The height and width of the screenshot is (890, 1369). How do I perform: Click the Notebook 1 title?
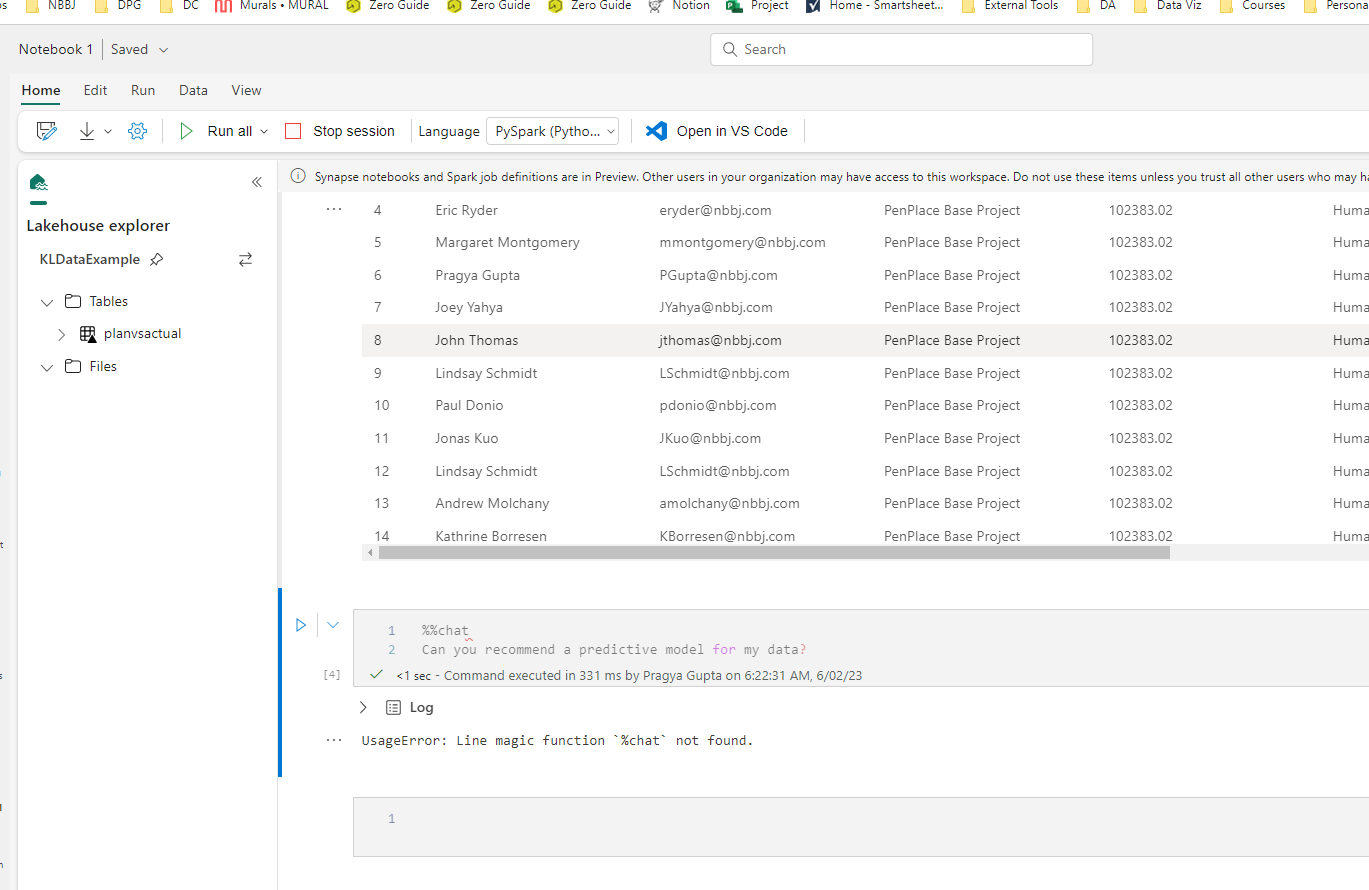pos(56,49)
